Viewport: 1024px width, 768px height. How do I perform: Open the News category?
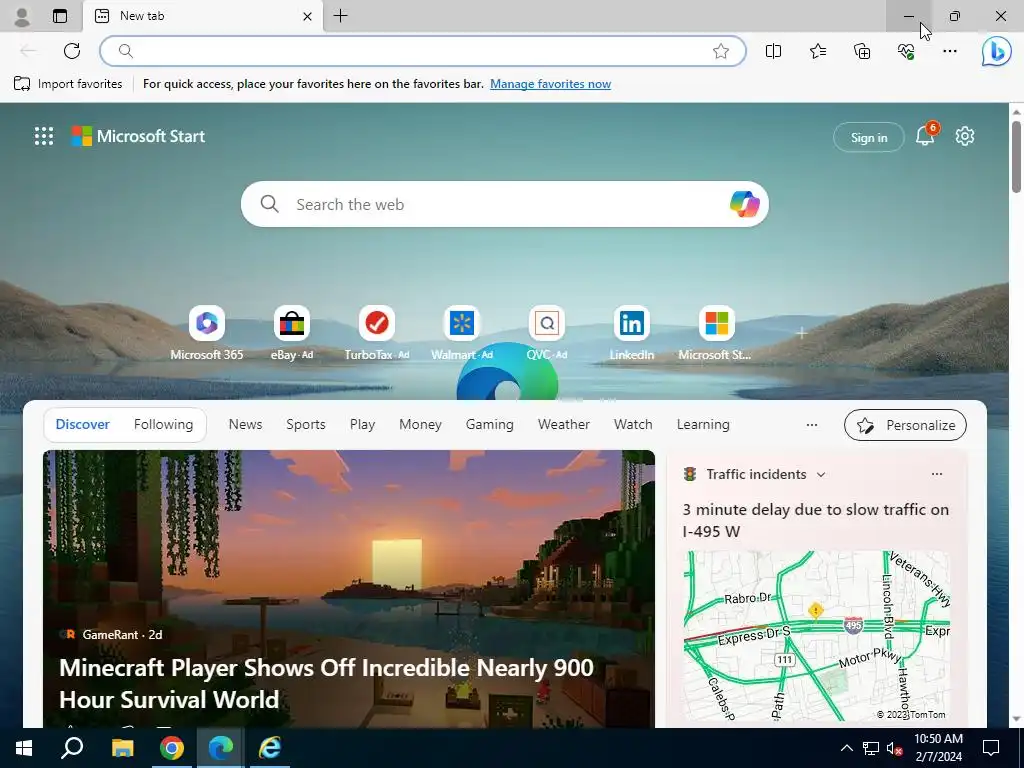click(x=246, y=424)
